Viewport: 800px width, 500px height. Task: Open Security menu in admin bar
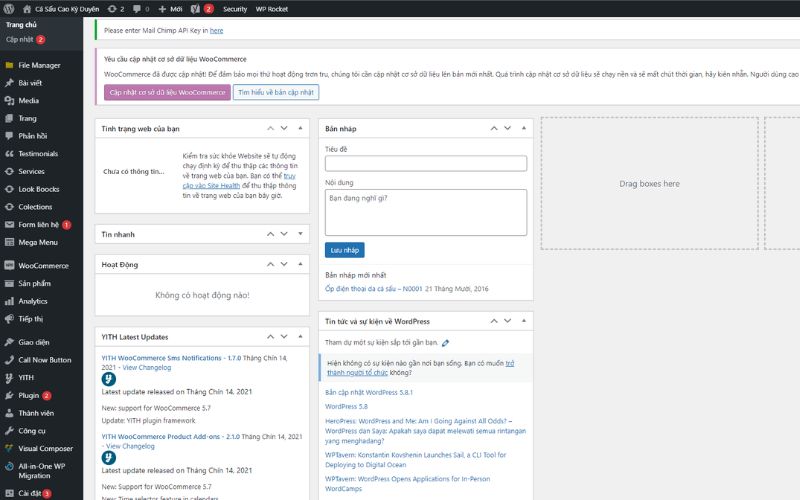coord(235,9)
